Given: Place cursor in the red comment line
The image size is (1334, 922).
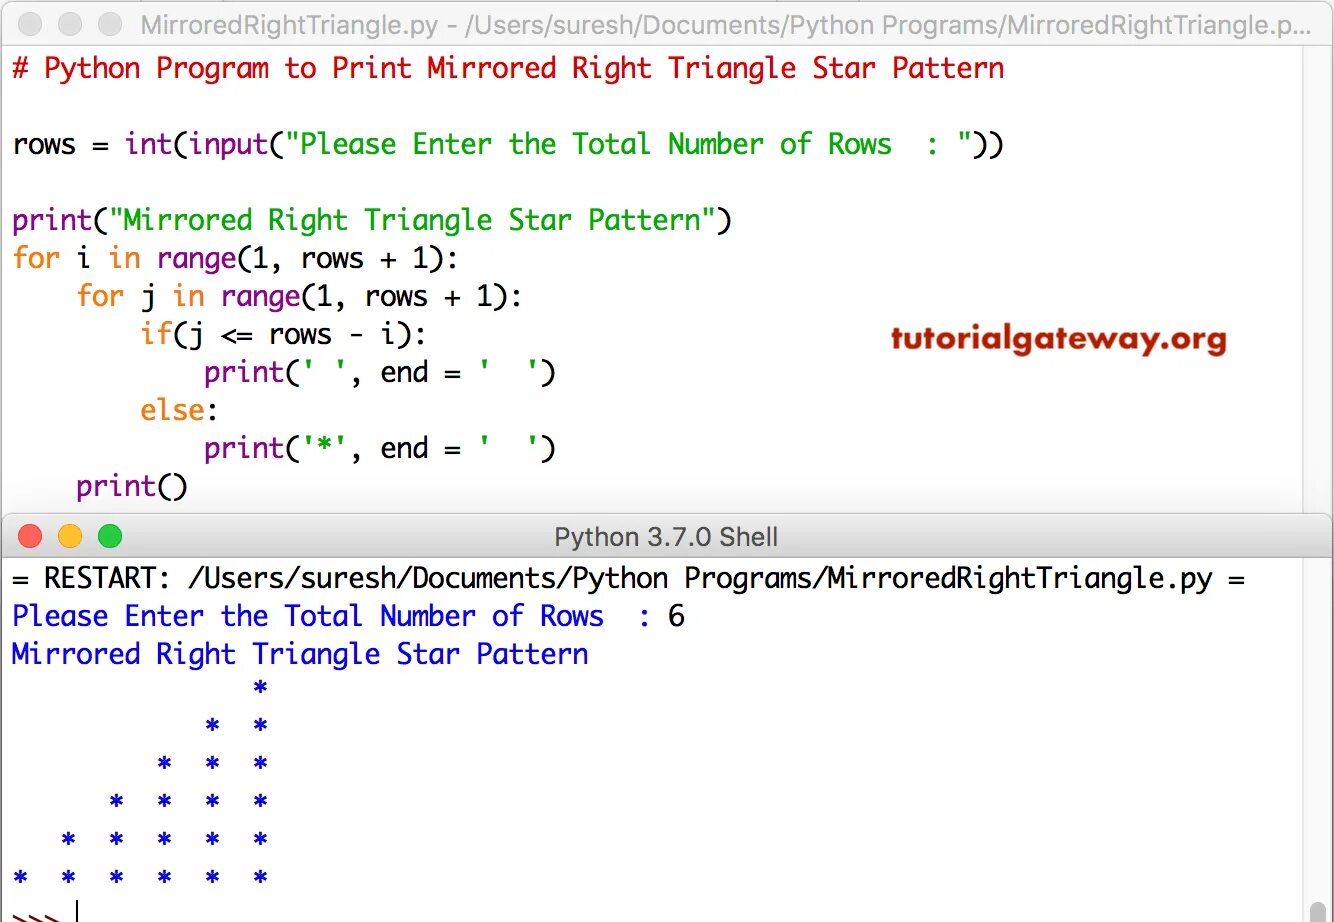Looking at the screenshot, I should 508,69.
